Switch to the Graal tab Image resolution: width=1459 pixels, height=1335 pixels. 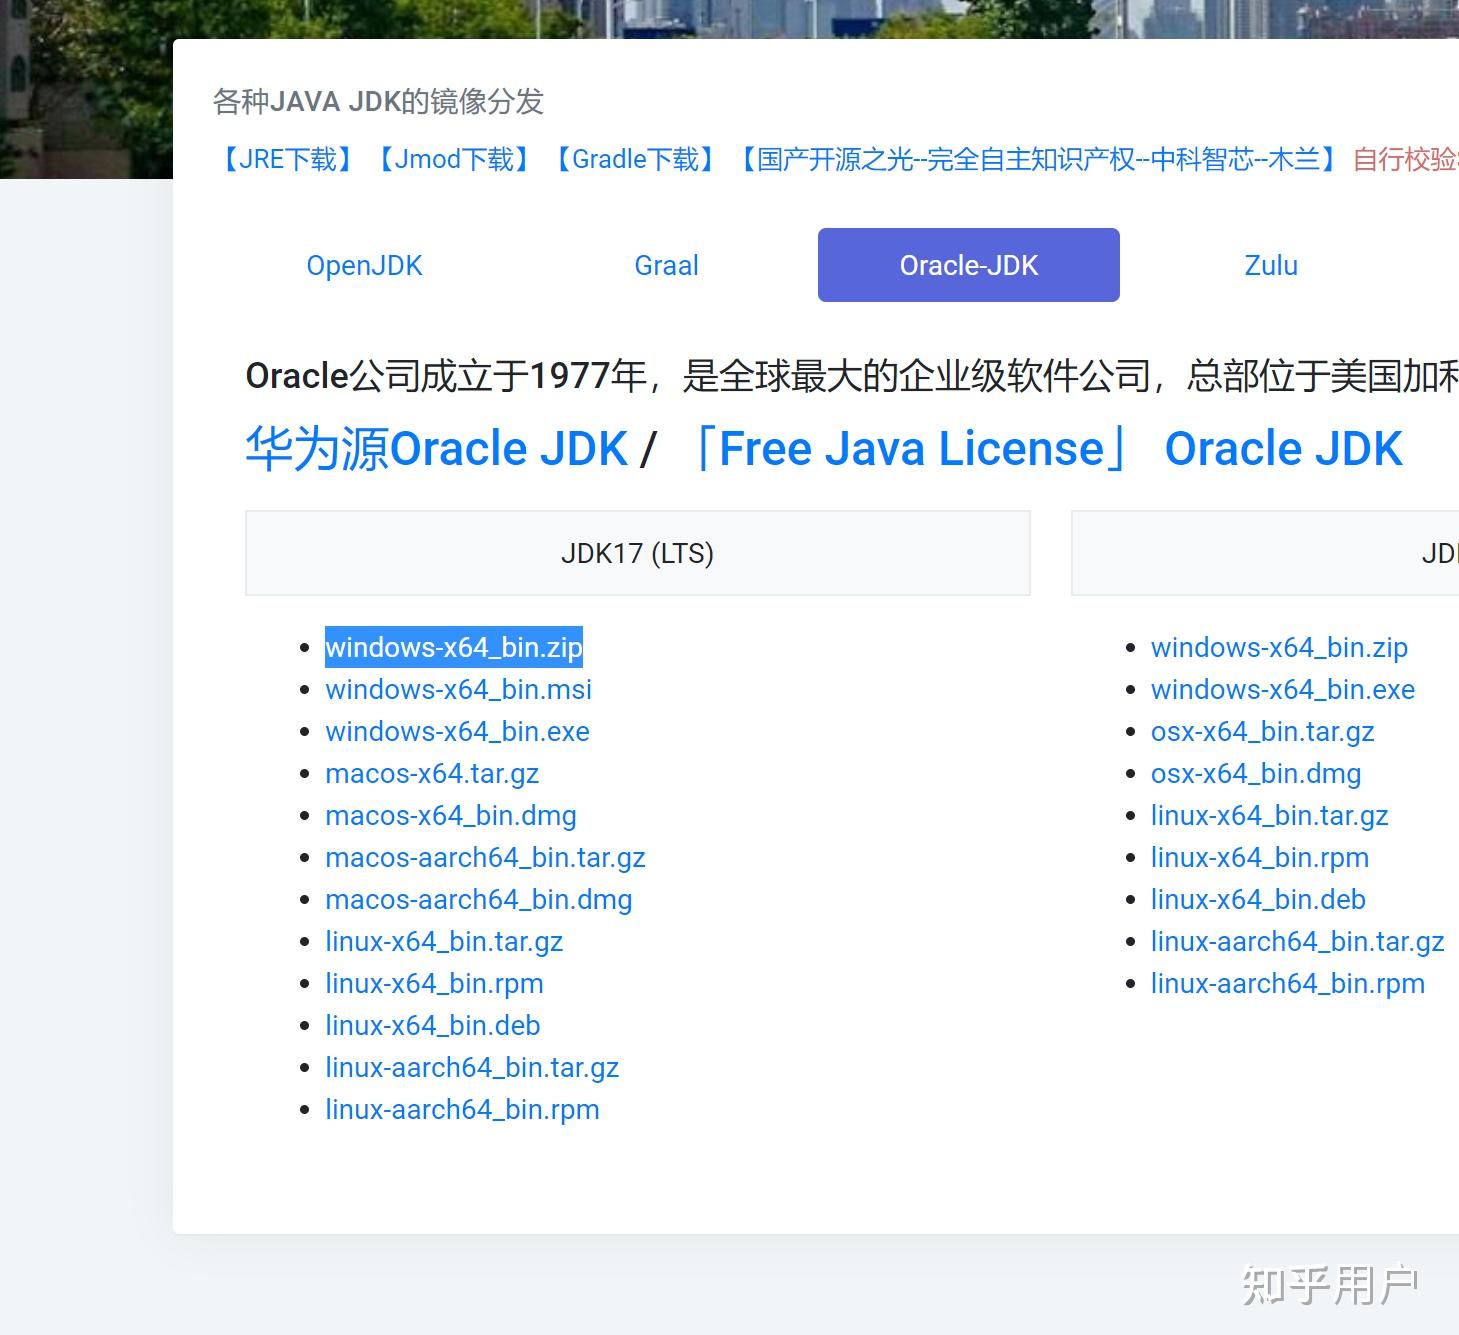pos(665,265)
